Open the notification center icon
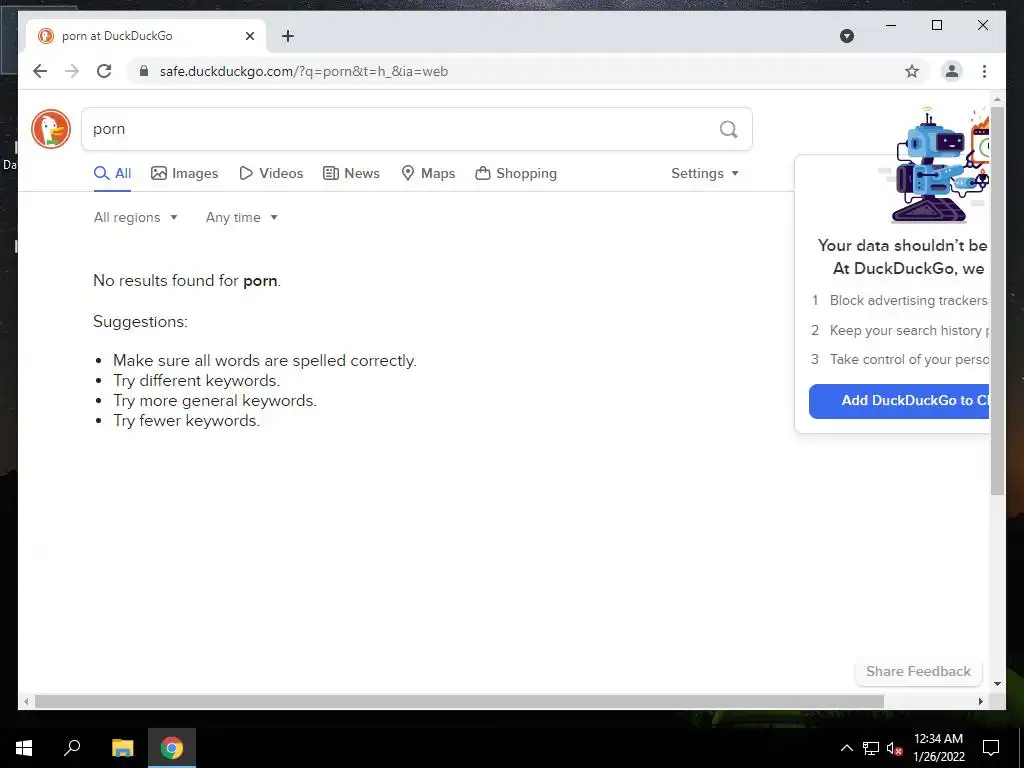 coord(991,748)
